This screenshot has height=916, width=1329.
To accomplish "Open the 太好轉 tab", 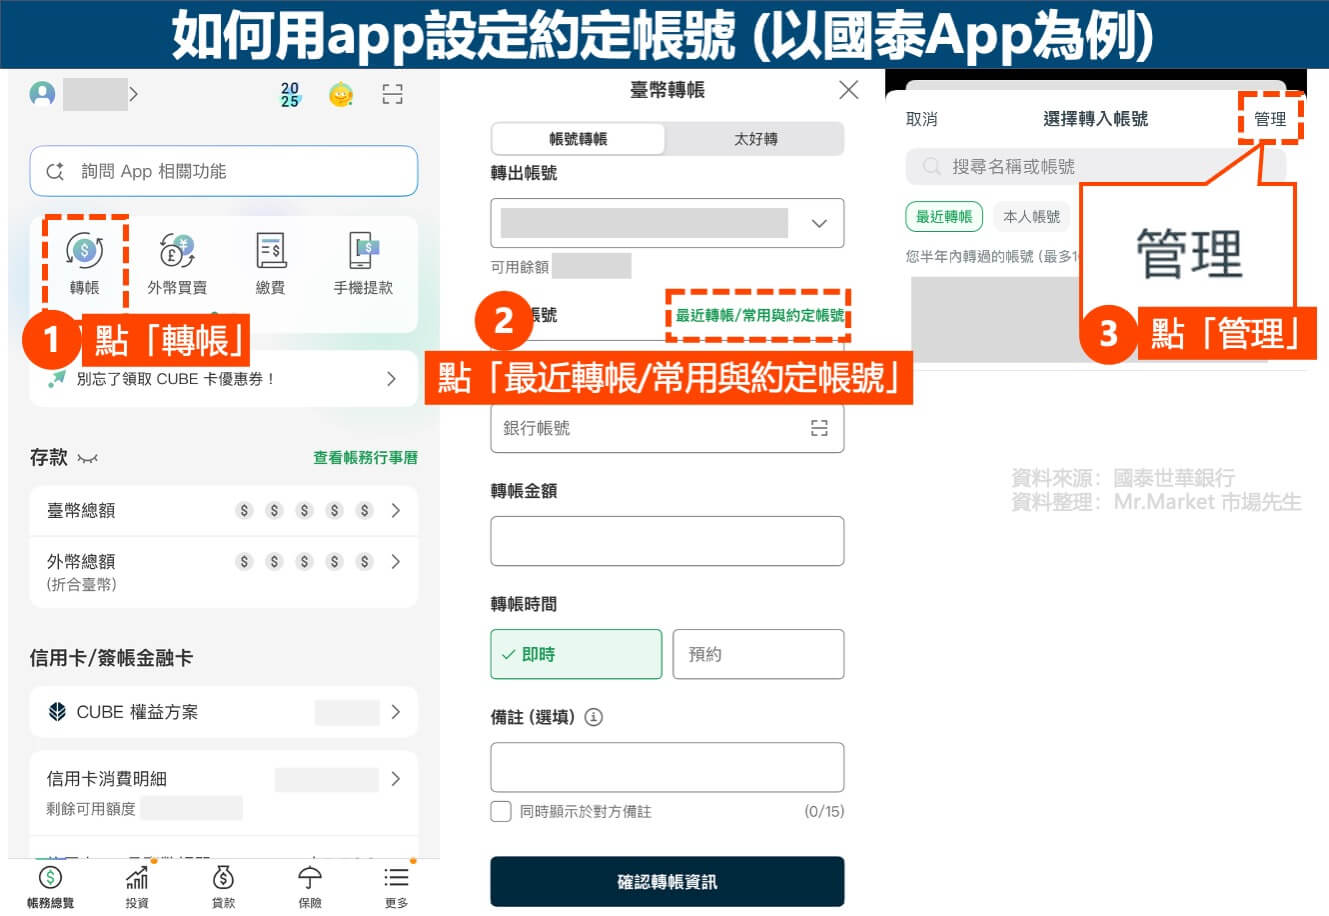I will [756, 139].
